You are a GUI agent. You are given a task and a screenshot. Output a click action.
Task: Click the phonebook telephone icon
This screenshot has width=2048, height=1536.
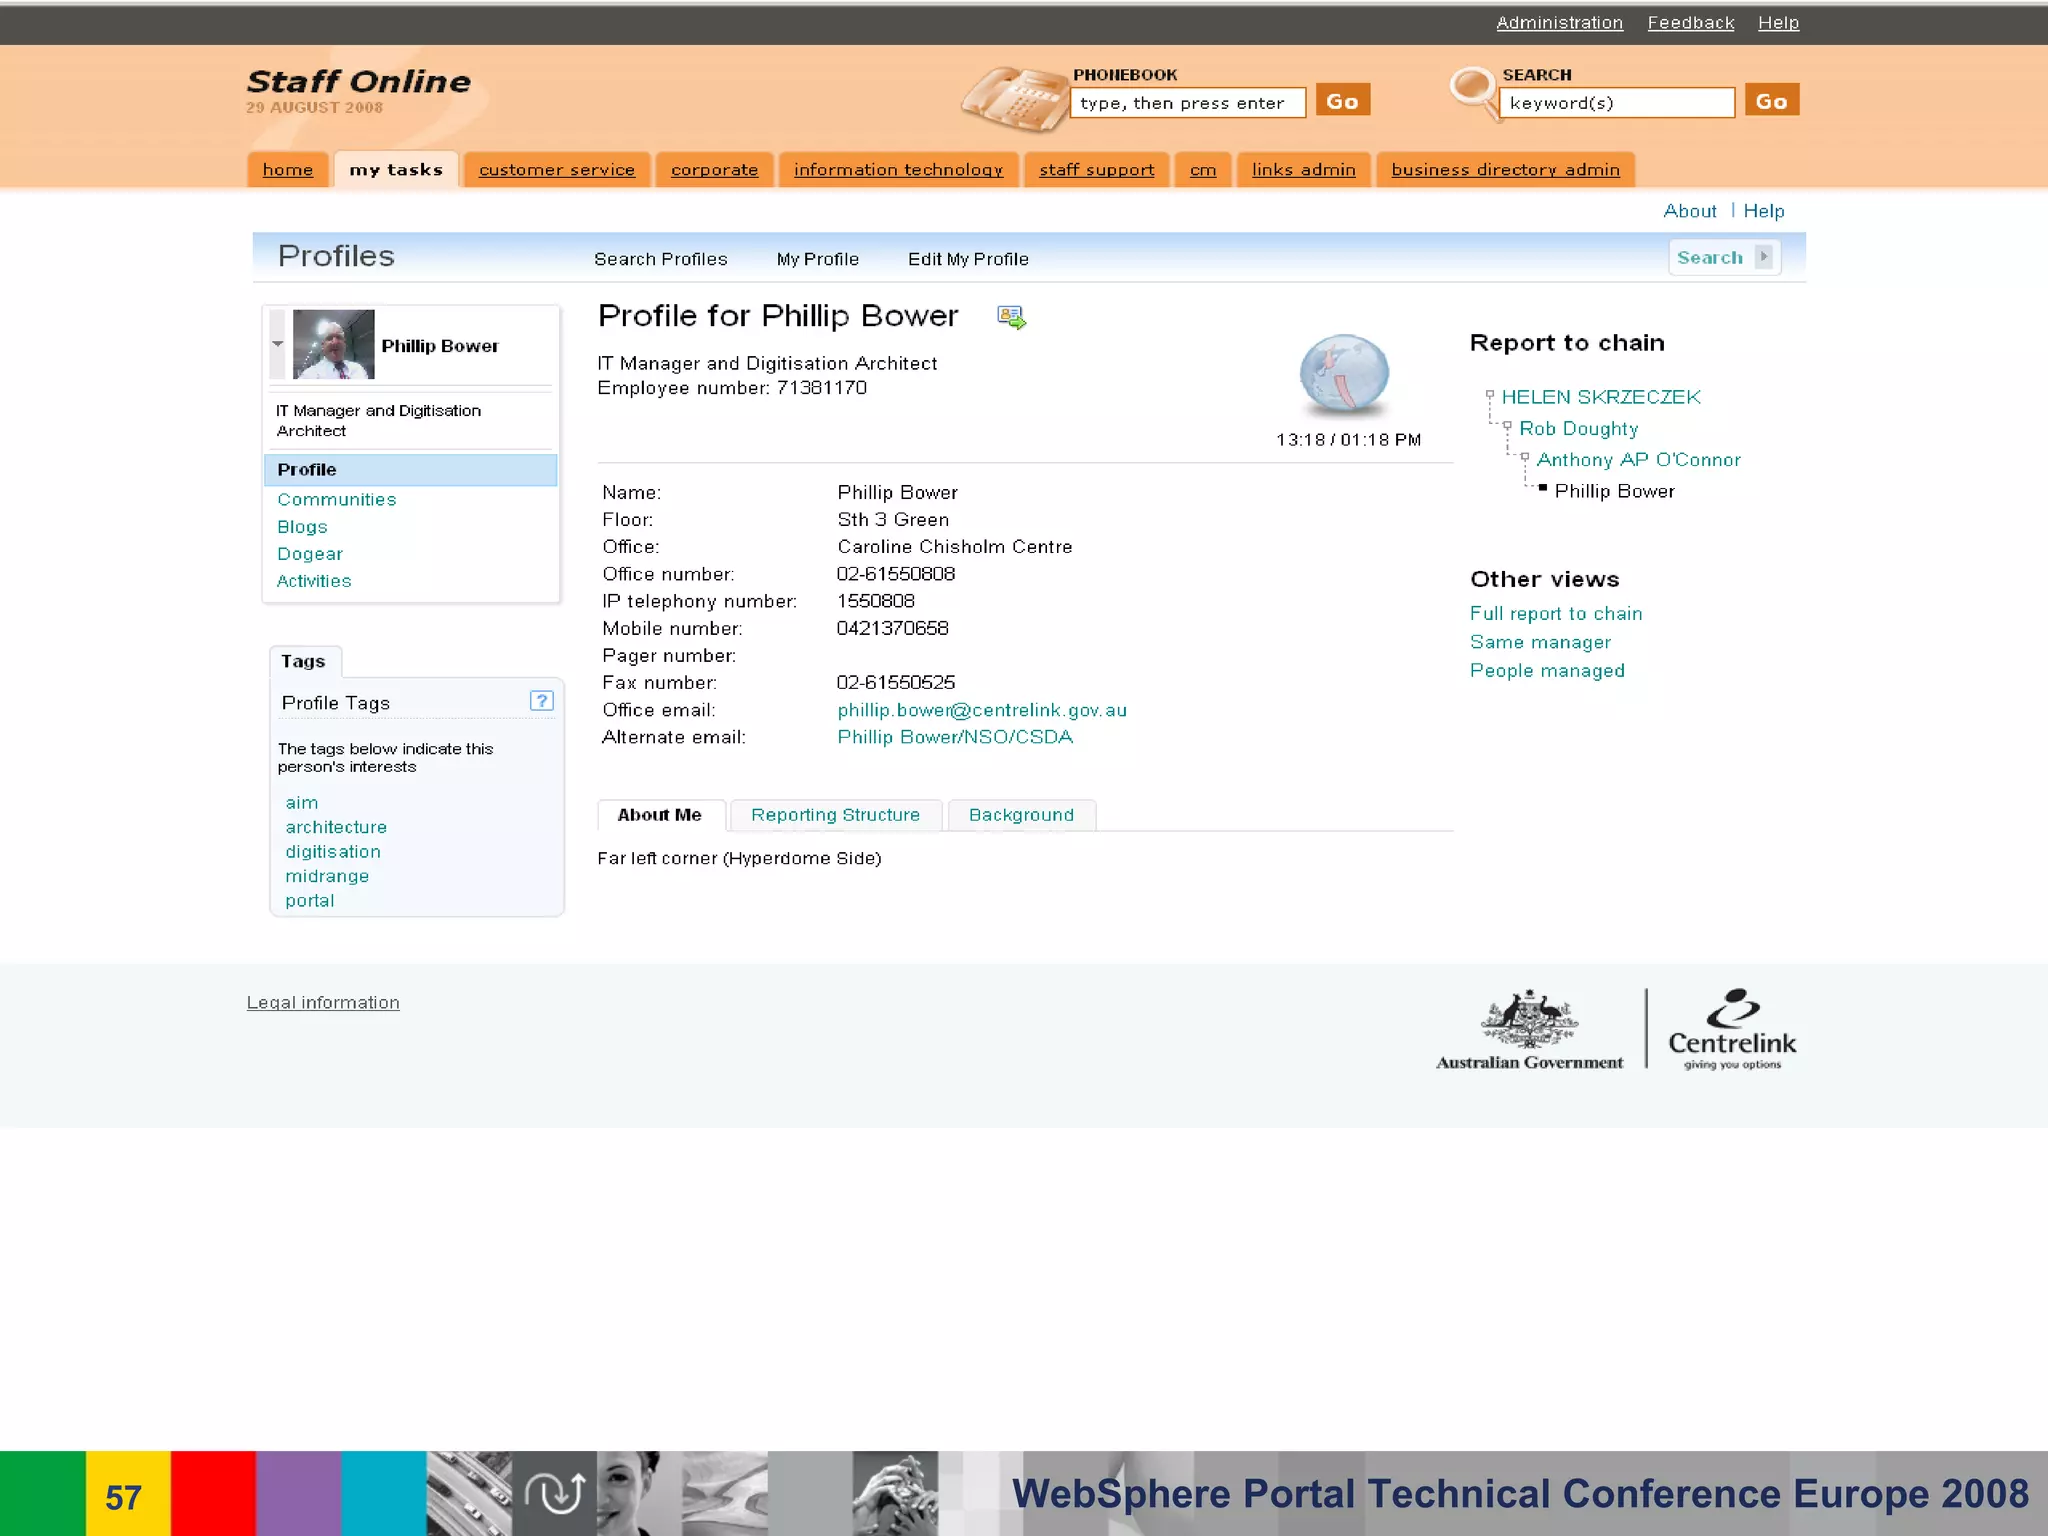(x=1015, y=99)
